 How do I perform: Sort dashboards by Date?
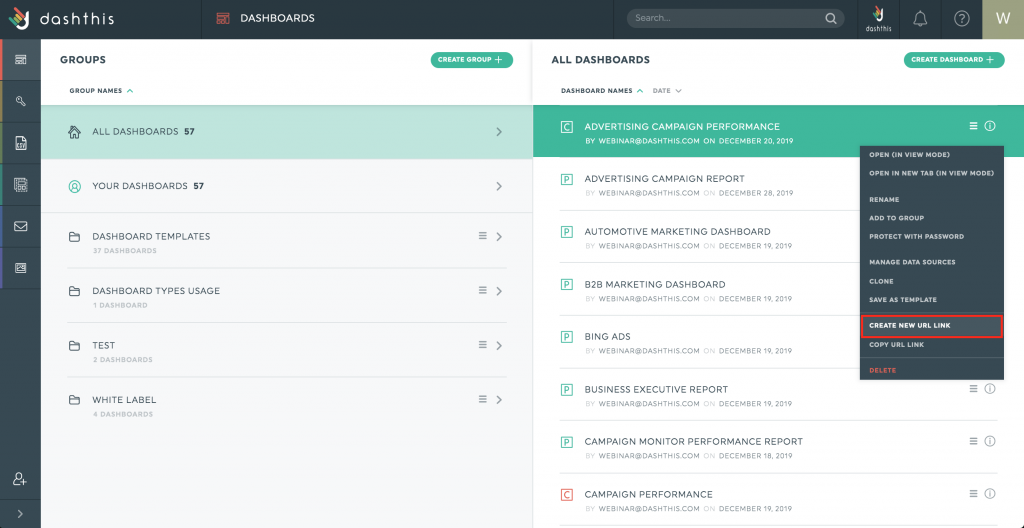click(667, 91)
